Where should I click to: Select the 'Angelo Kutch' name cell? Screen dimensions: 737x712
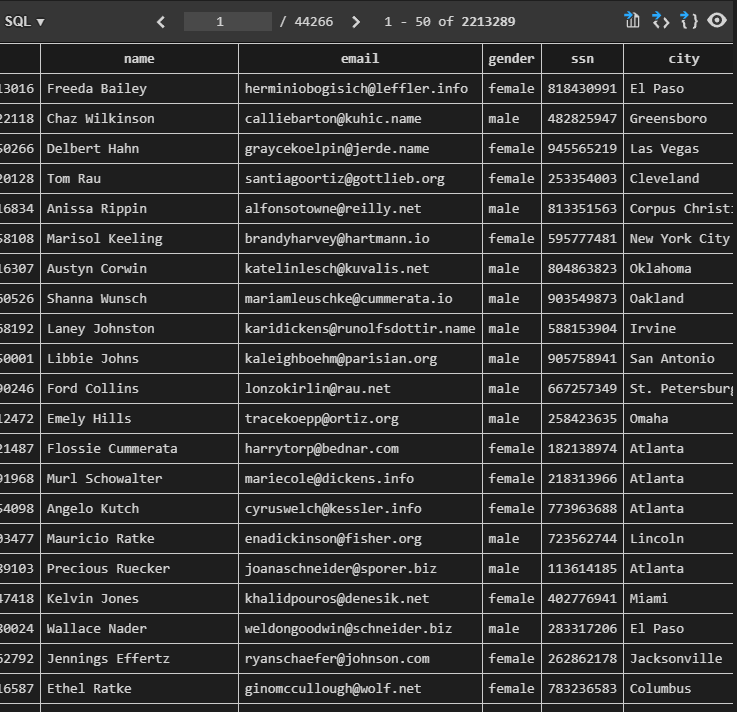click(139, 509)
